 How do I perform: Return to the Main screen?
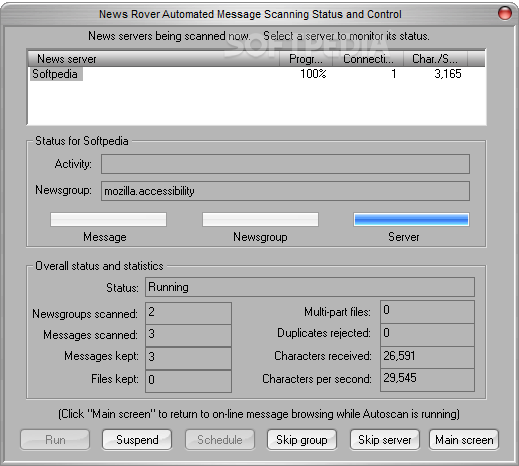(464, 440)
